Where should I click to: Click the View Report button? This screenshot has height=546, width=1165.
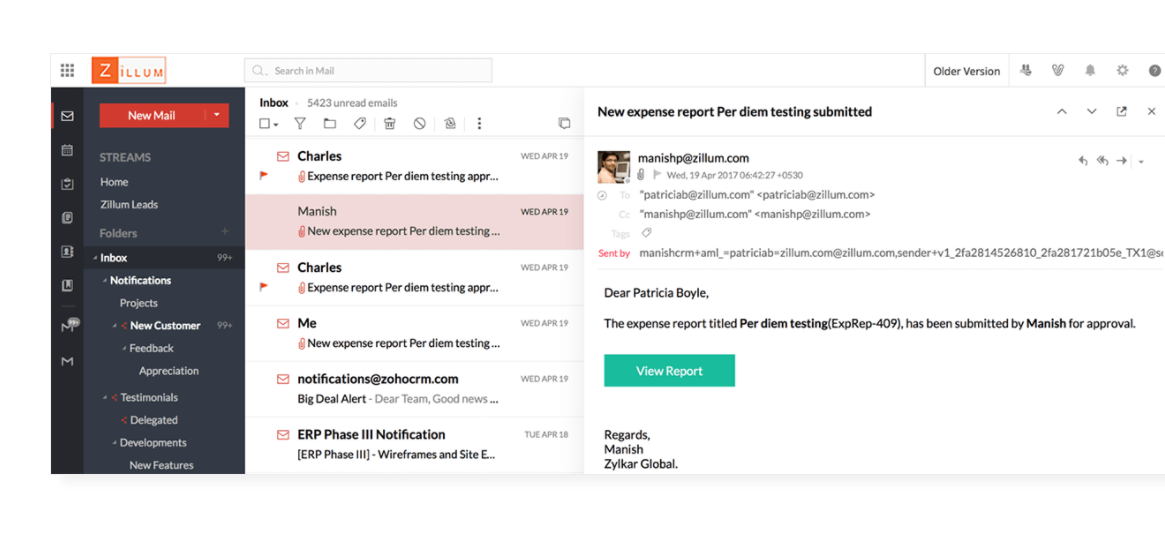(669, 371)
